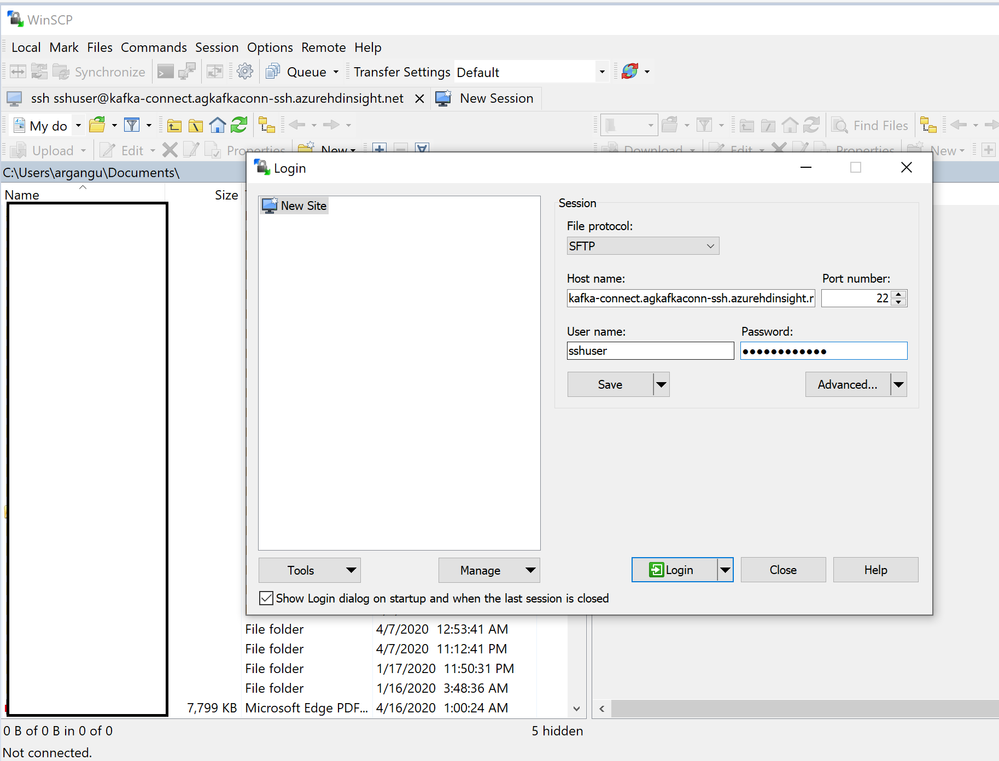Select New Site in the site list
This screenshot has height=761, width=999.
pos(294,205)
